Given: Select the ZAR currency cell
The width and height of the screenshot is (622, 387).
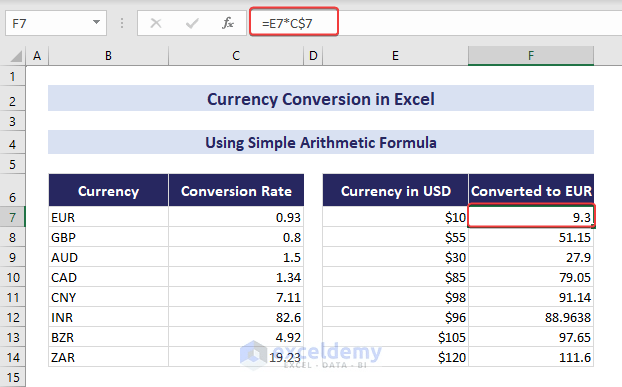Looking at the screenshot, I should 108,357.
